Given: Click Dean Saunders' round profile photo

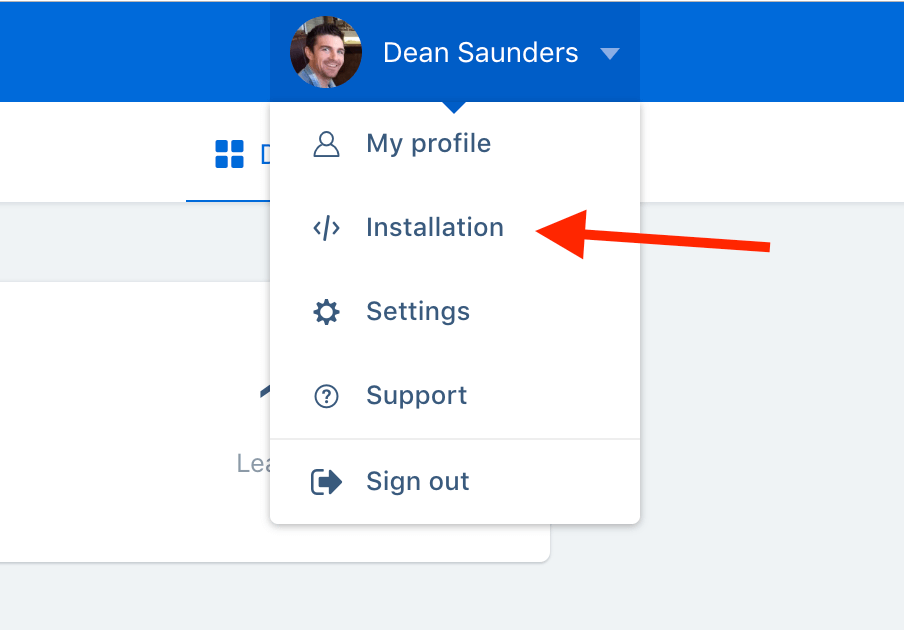Looking at the screenshot, I should point(326,52).
